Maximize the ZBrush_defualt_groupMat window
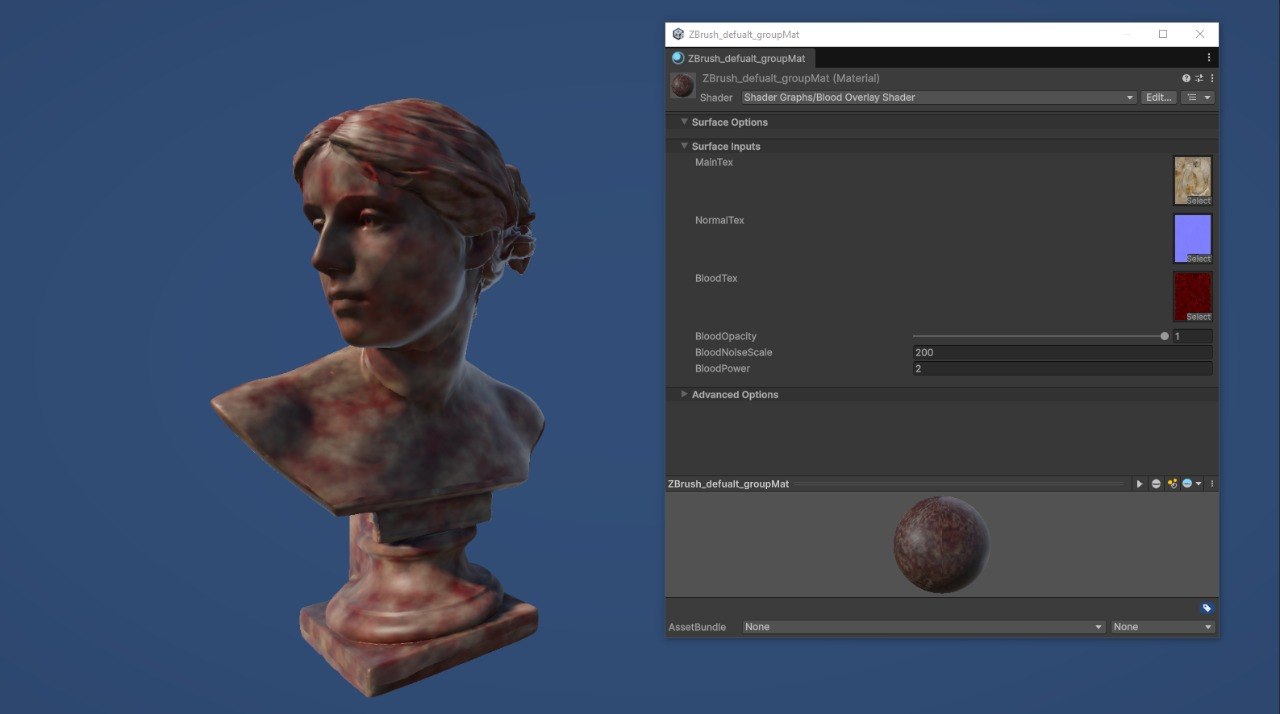Image resolution: width=1280 pixels, height=714 pixels. [1163, 34]
